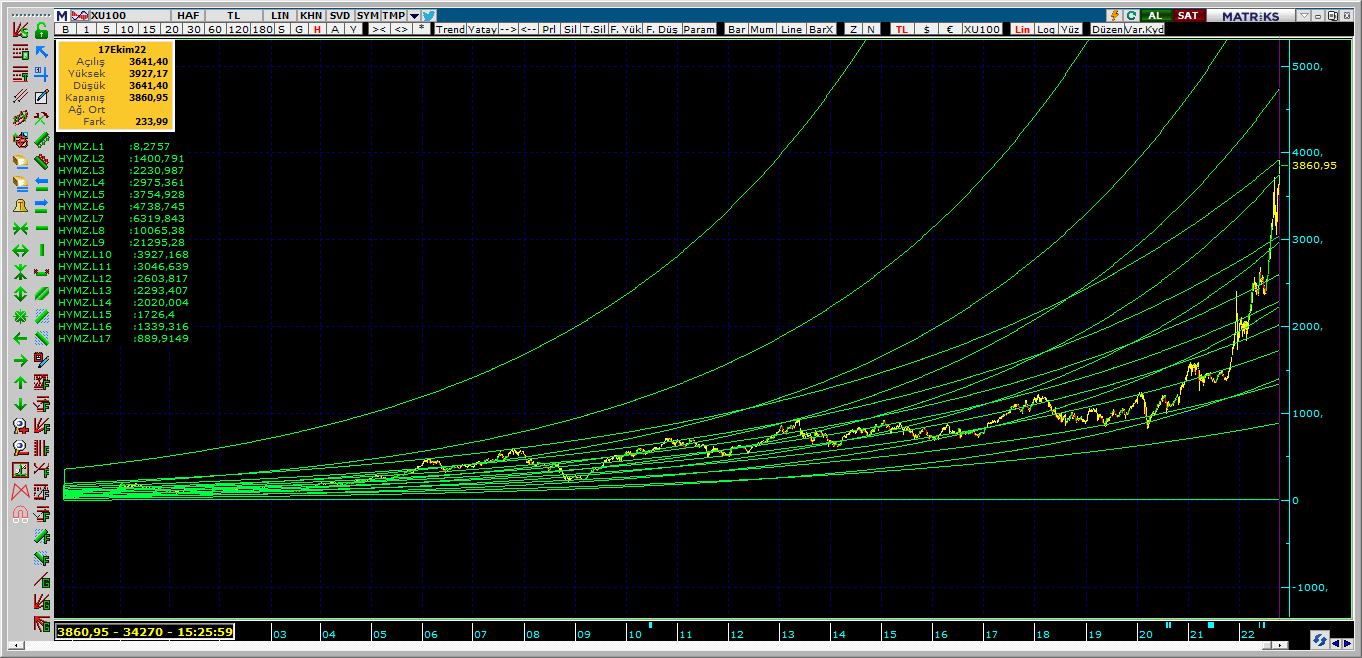Toggle the Lin linear scale

(x=1022, y=30)
